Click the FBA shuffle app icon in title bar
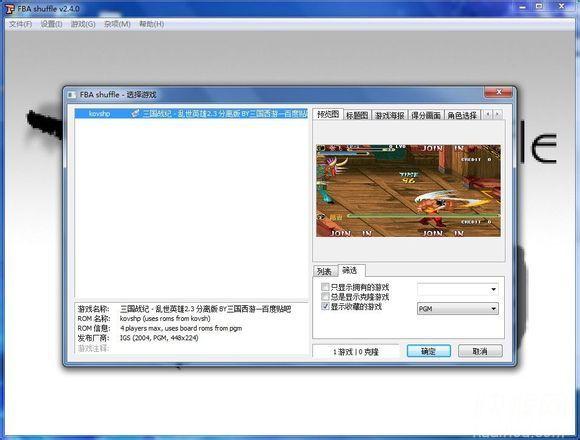This screenshot has width=580, height=440. pyautogui.click(x=10, y=9)
